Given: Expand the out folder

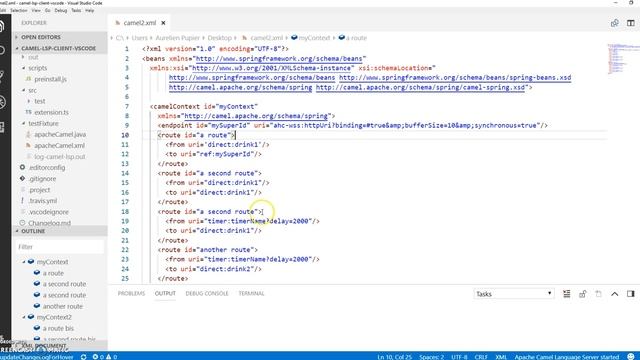Looking at the screenshot, I should coord(23,57).
